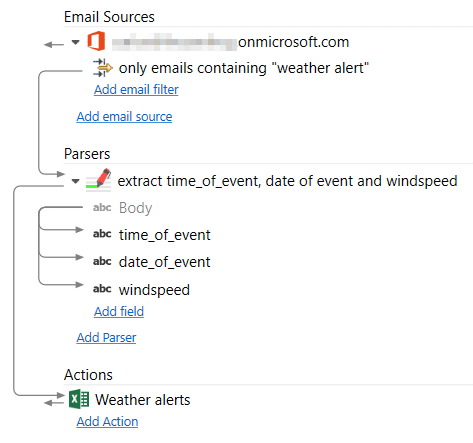473x443 pixels.
Task: Open the Add email source link
Action: (x=124, y=117)
